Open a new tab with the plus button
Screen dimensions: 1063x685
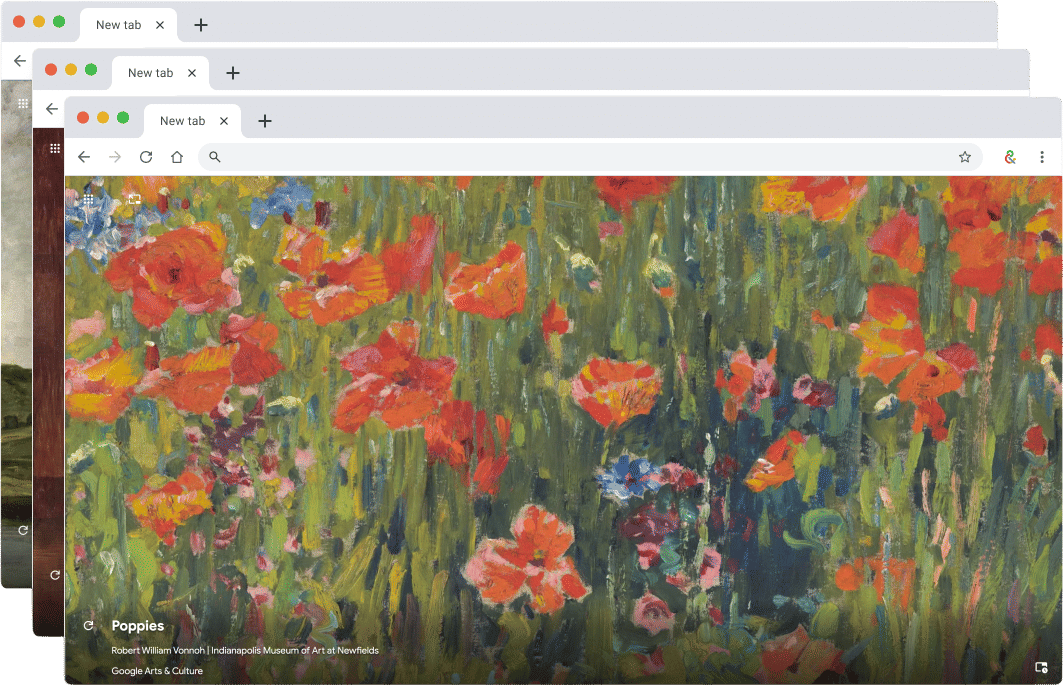pyautogui.click(x=264, y=120)
